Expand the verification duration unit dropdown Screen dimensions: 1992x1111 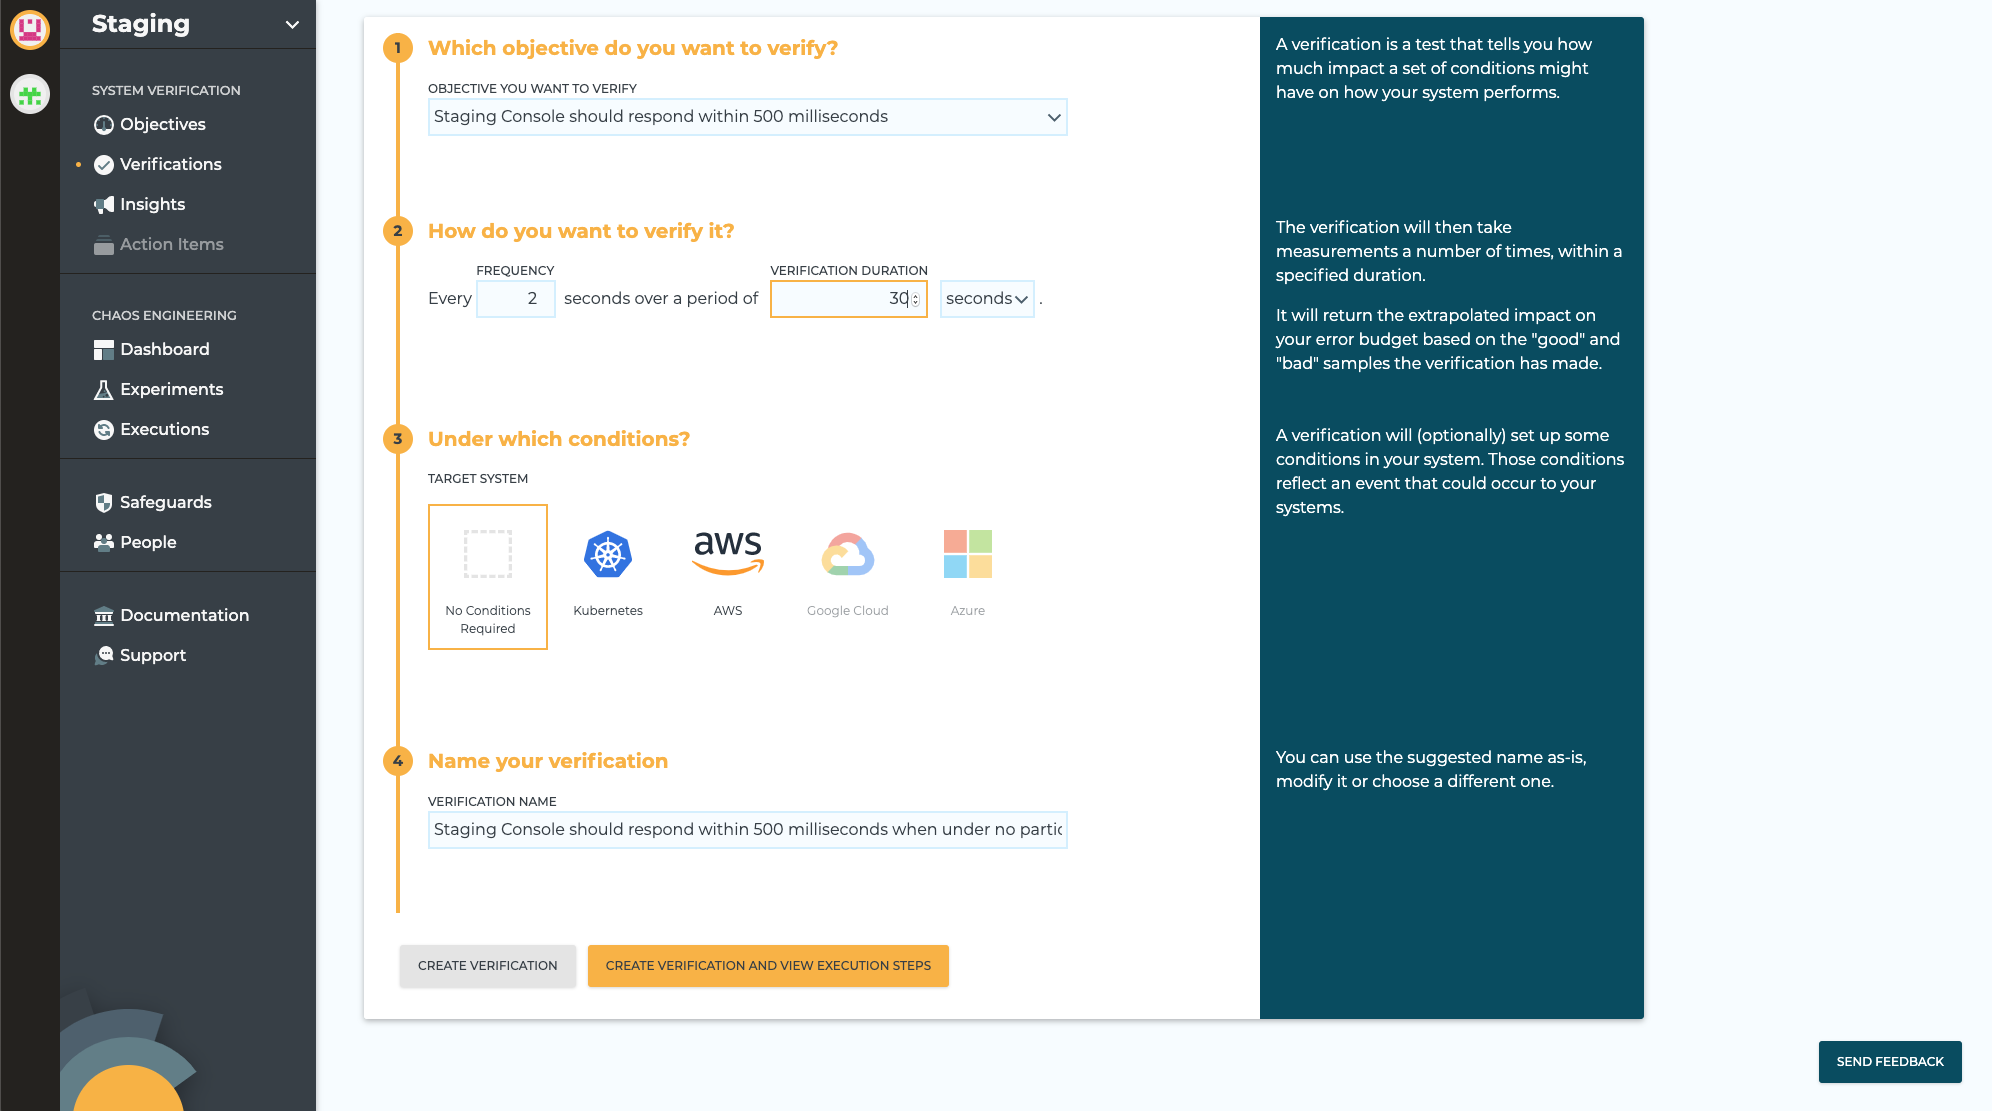tap(988, 298)
